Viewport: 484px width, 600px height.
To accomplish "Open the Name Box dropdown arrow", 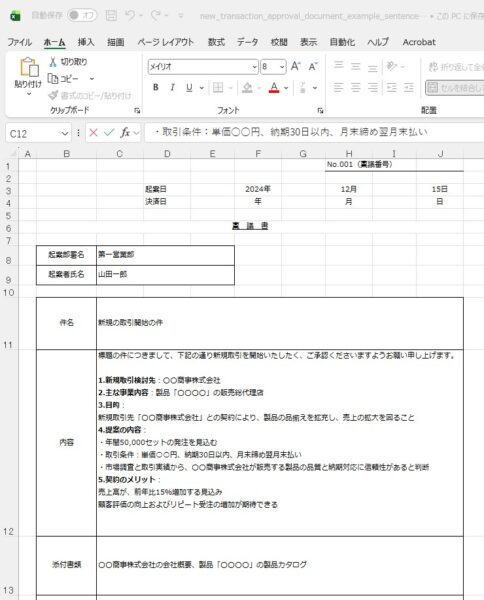I will [x=65, y=134].
